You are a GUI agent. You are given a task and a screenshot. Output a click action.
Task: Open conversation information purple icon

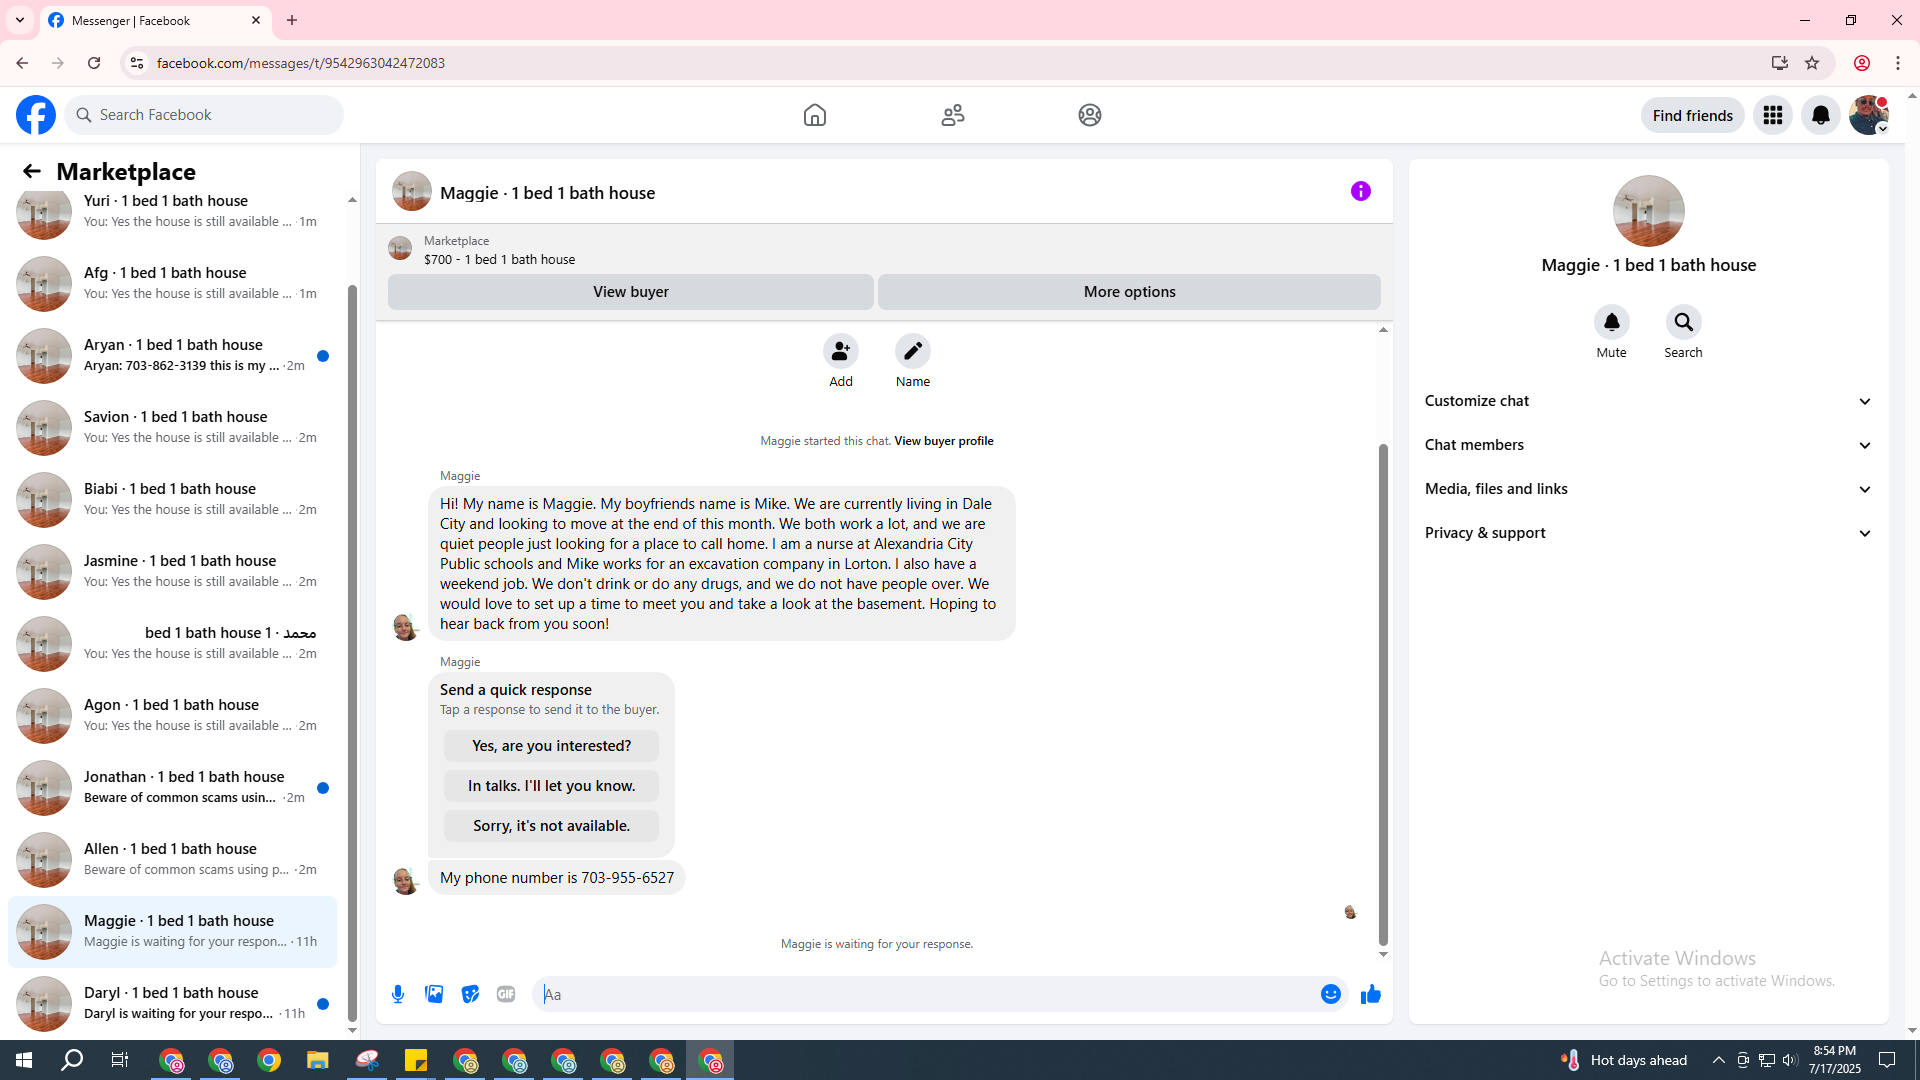1361,191
